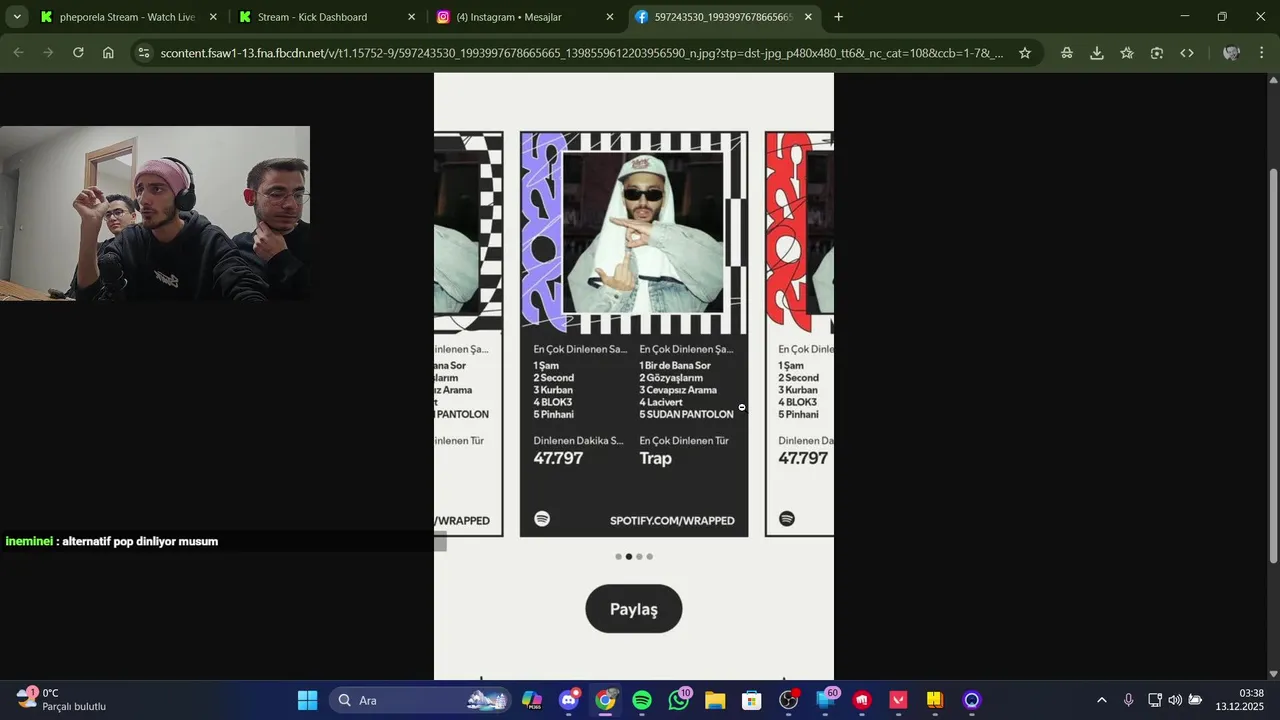Switch to Instagram Mesajlar tab
1280x720 pixels.
point(525,17)
